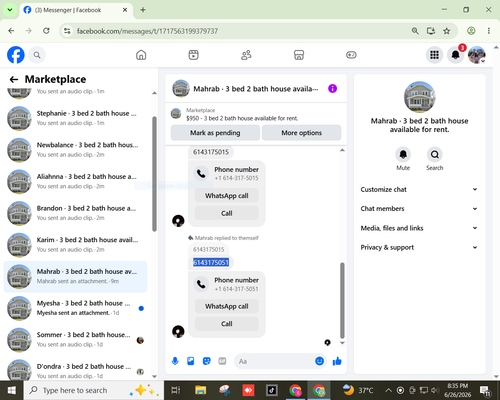Click the chat messages scrollbar
Screen dimensions: 500x400
pos(342,300)
